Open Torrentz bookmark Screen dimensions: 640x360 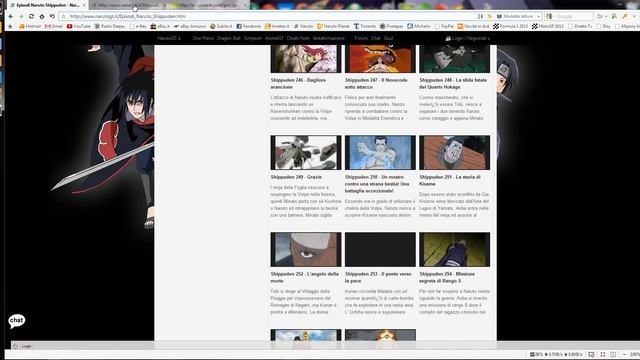364,26
